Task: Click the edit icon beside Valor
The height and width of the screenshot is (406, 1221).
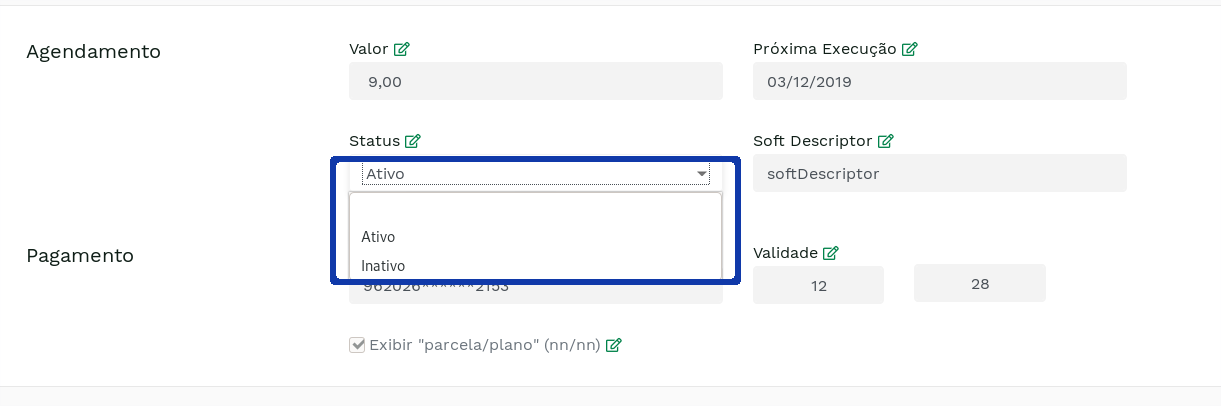Action: pos(402,49)
